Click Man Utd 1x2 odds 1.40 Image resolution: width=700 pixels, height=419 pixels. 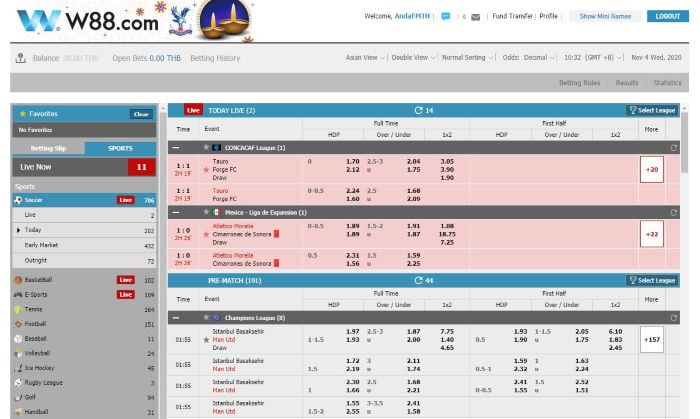(x=447, y=340)
